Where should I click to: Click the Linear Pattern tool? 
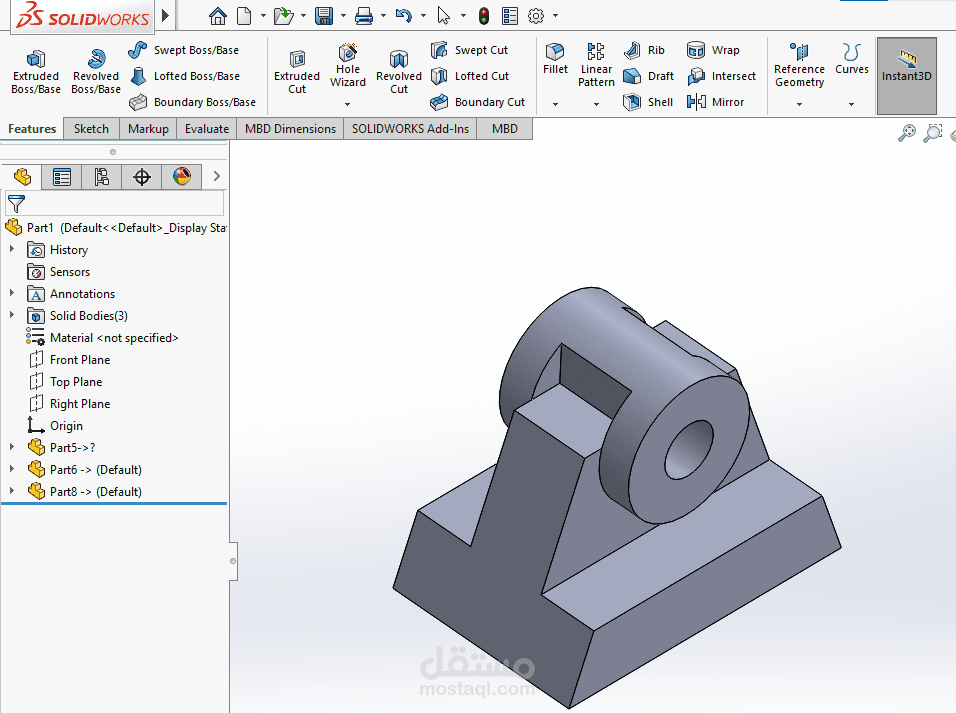coord(596,65)
